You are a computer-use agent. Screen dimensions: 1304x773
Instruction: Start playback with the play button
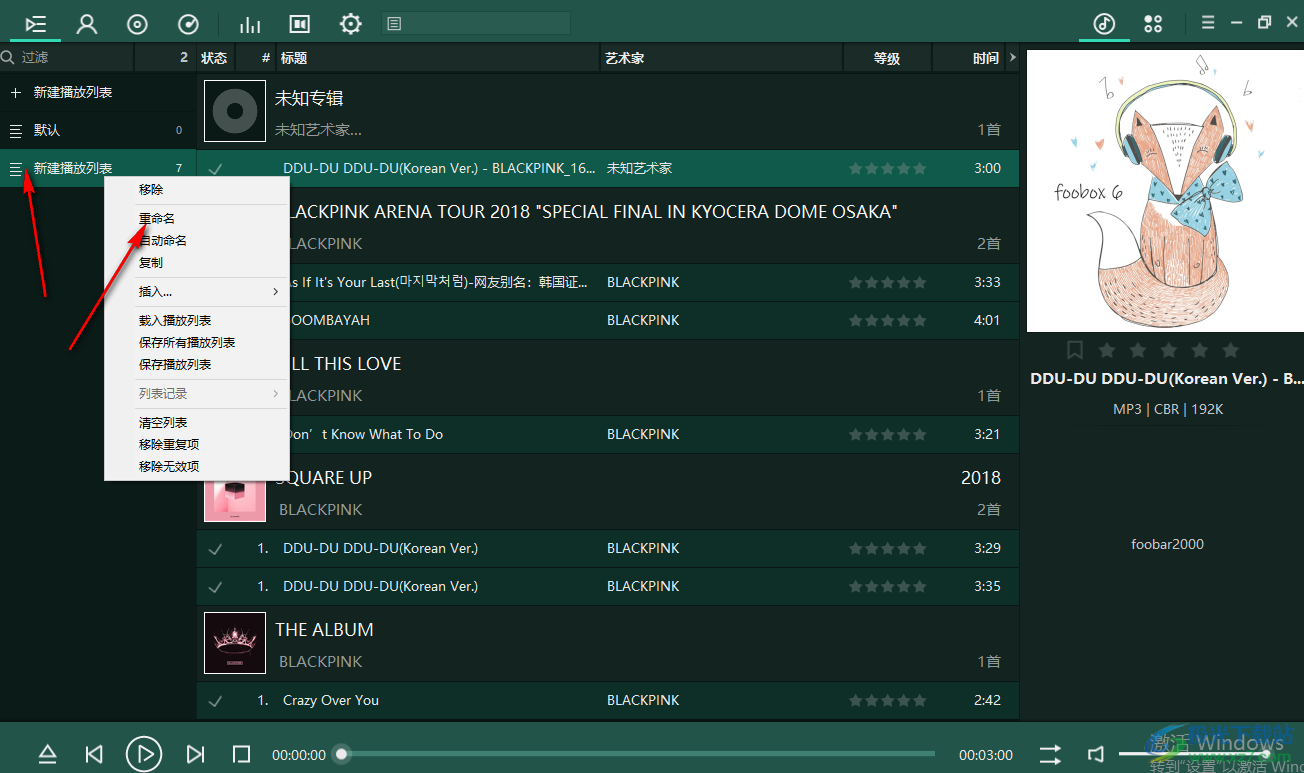[144, 754]
